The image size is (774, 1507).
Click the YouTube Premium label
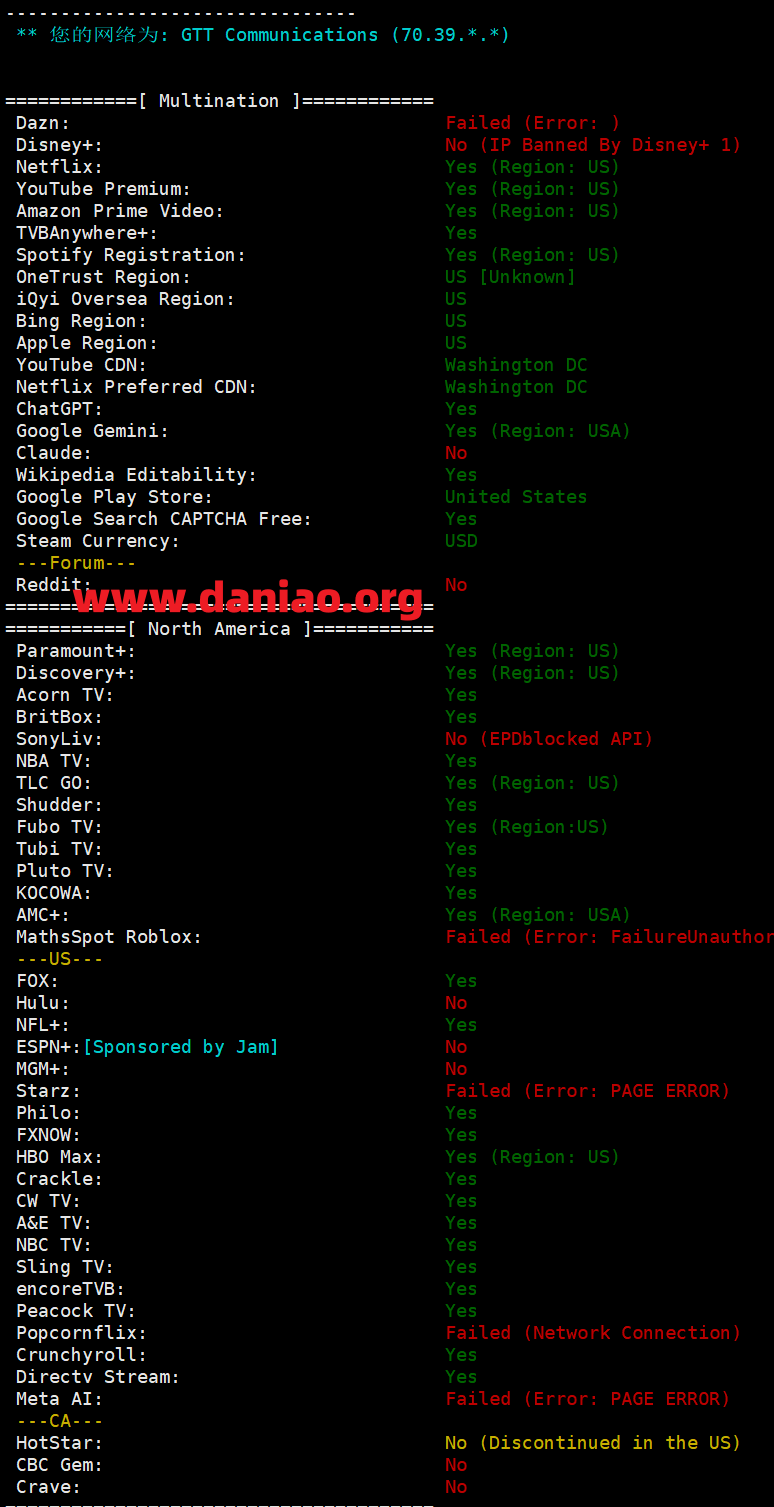pos(103,189)
